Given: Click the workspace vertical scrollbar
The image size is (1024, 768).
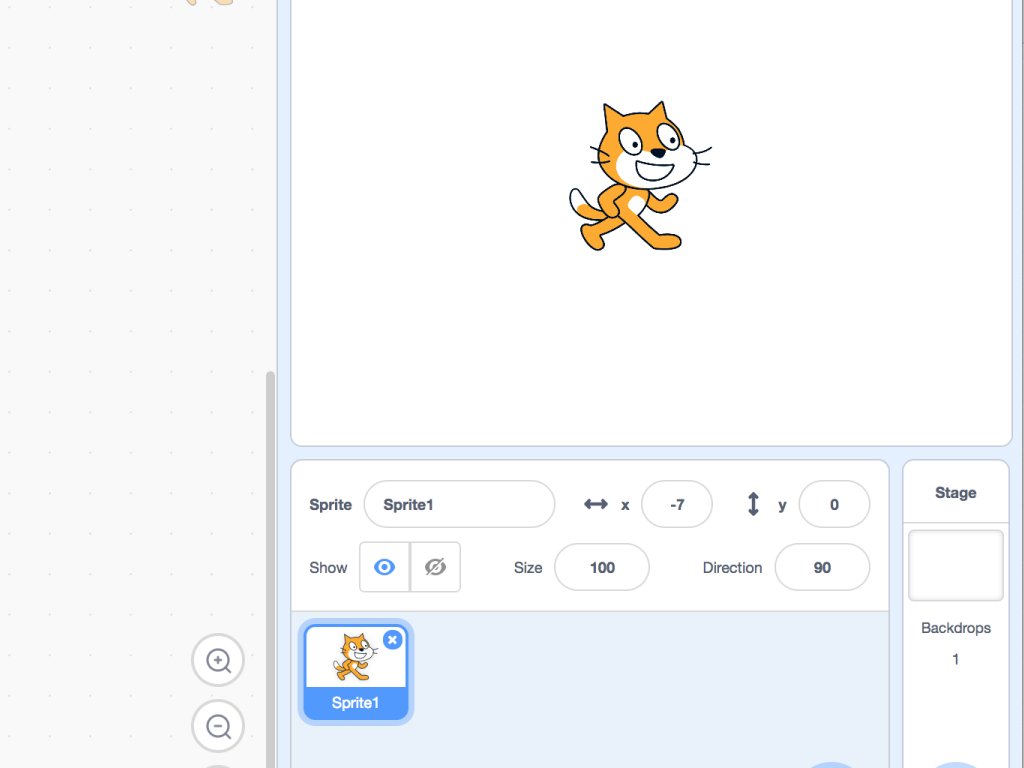Looking at the screenshot, I should tap(270, 568).
